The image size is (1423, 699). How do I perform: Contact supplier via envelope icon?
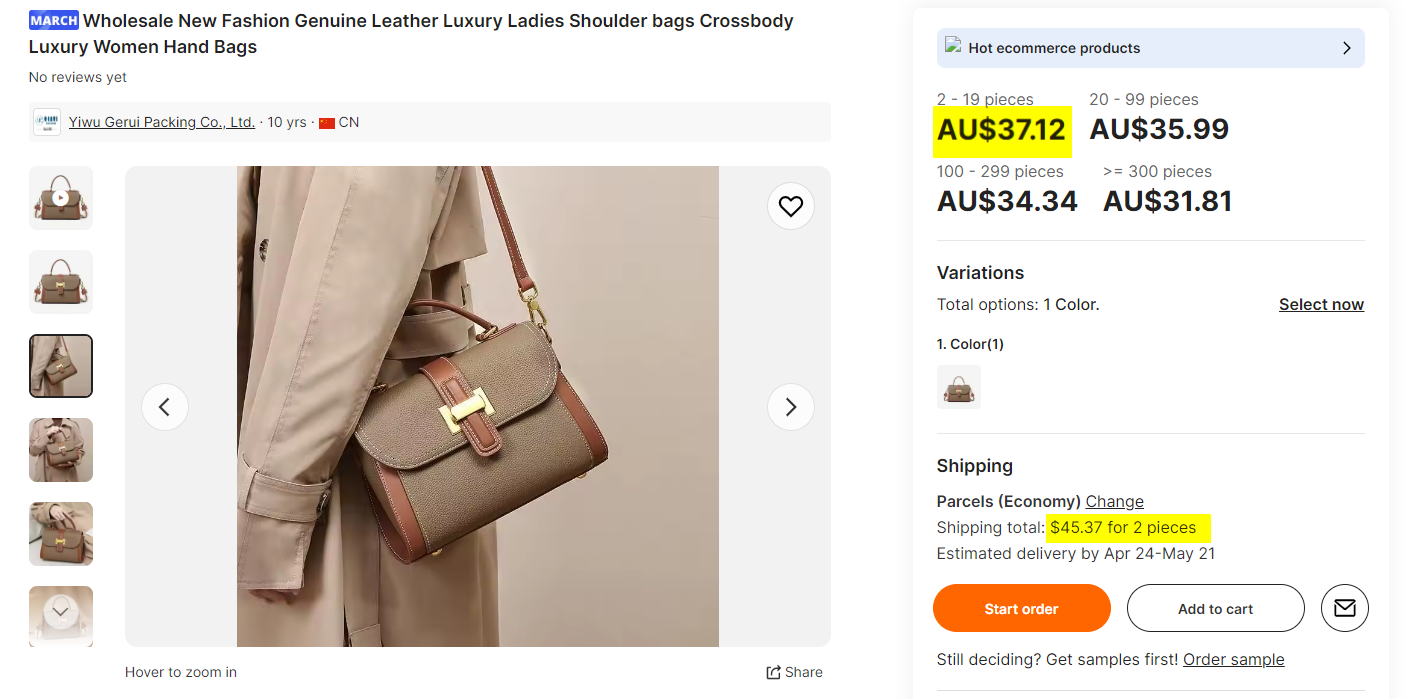(x=1345, y=608)
